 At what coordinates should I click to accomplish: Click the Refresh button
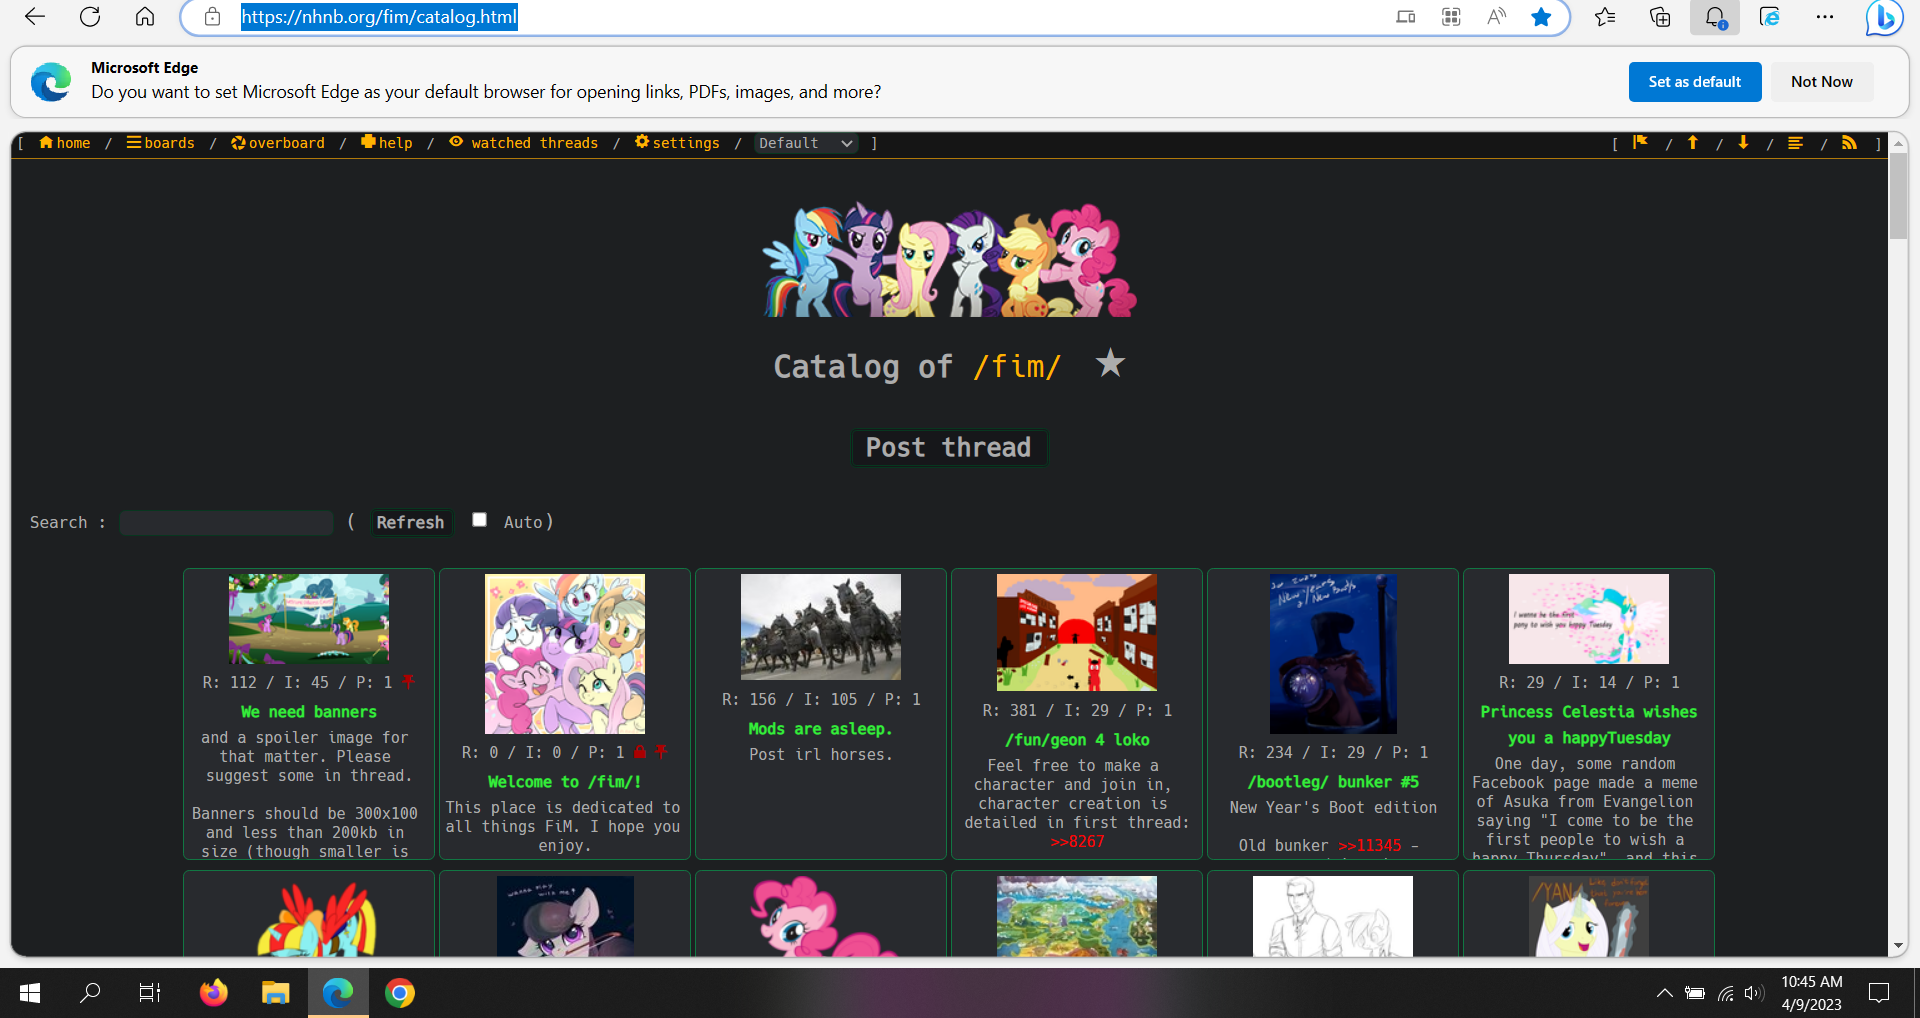click(x=410, y=522)
